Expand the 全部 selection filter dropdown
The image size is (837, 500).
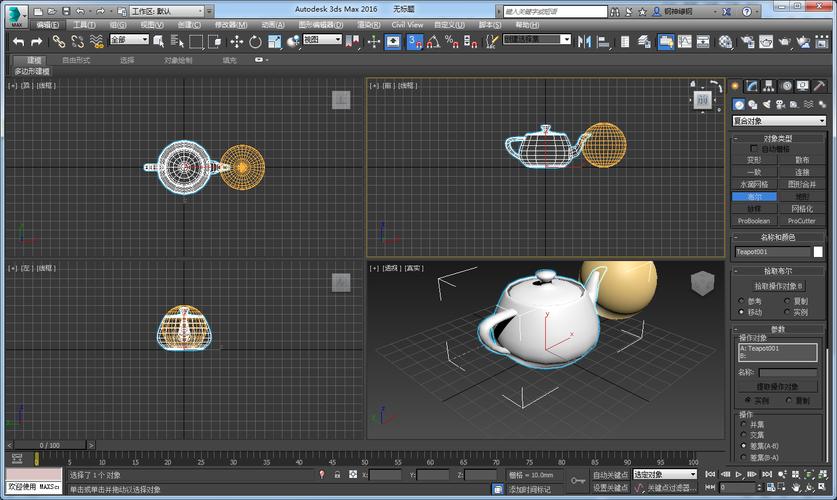coord(129,40)
